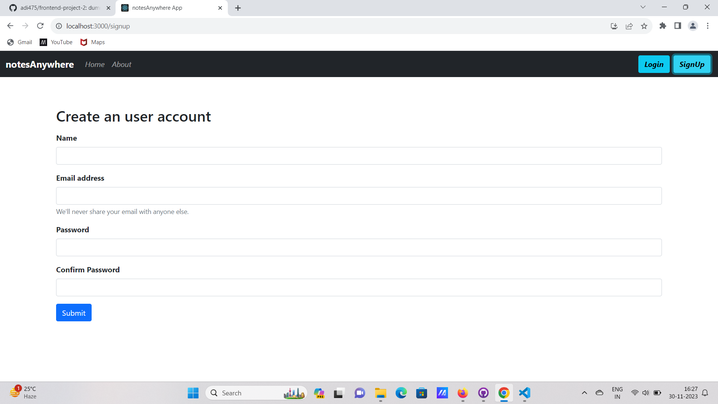Viewport: 718px width, 404px height.
Task: Open GitHub Desktop from the taskbar
Action: [483, 393]
